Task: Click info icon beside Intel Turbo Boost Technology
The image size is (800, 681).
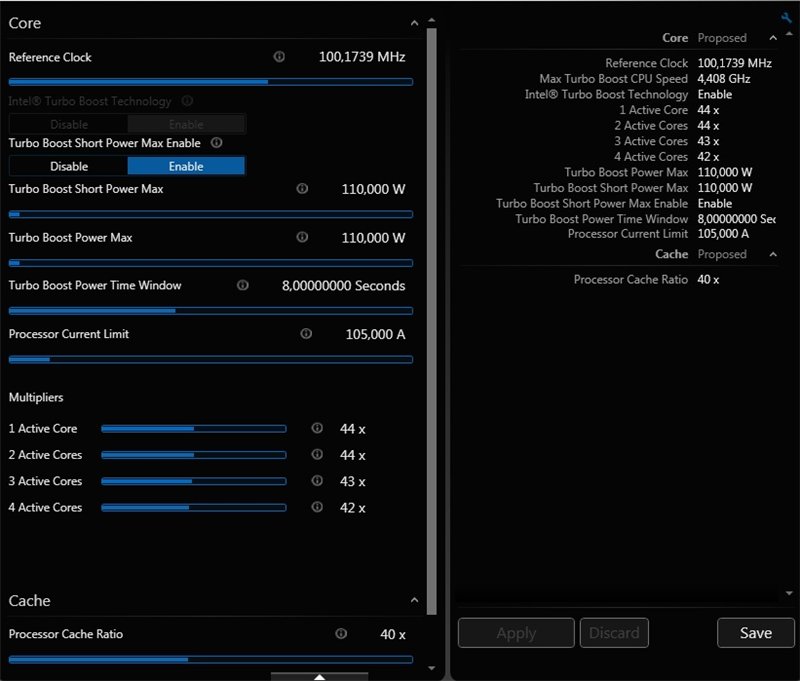Action: 187,100
